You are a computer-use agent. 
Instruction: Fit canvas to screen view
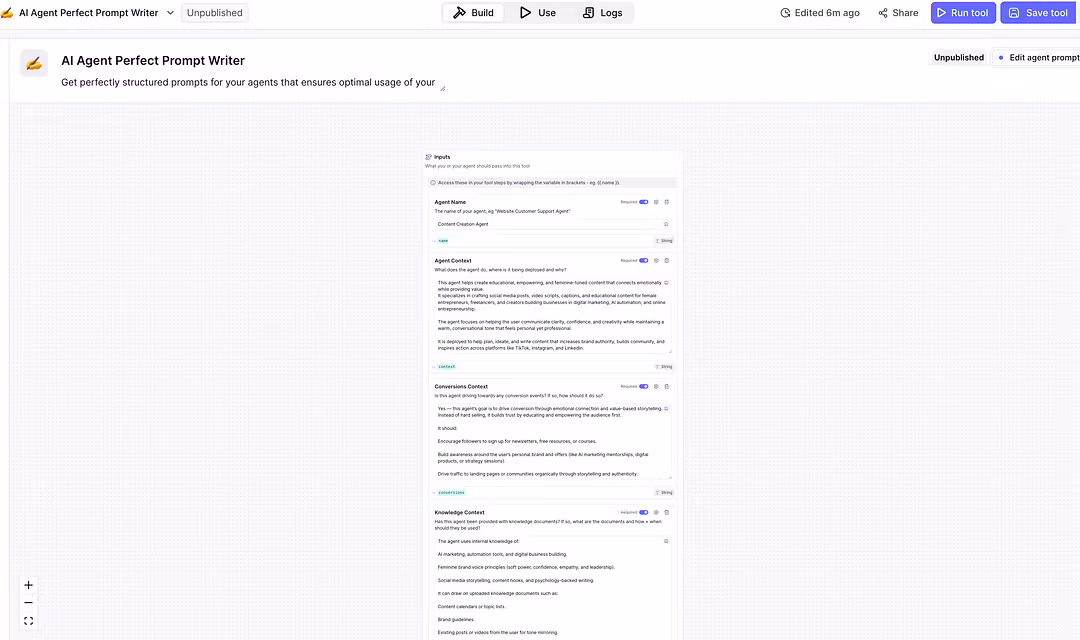point(28,621)
